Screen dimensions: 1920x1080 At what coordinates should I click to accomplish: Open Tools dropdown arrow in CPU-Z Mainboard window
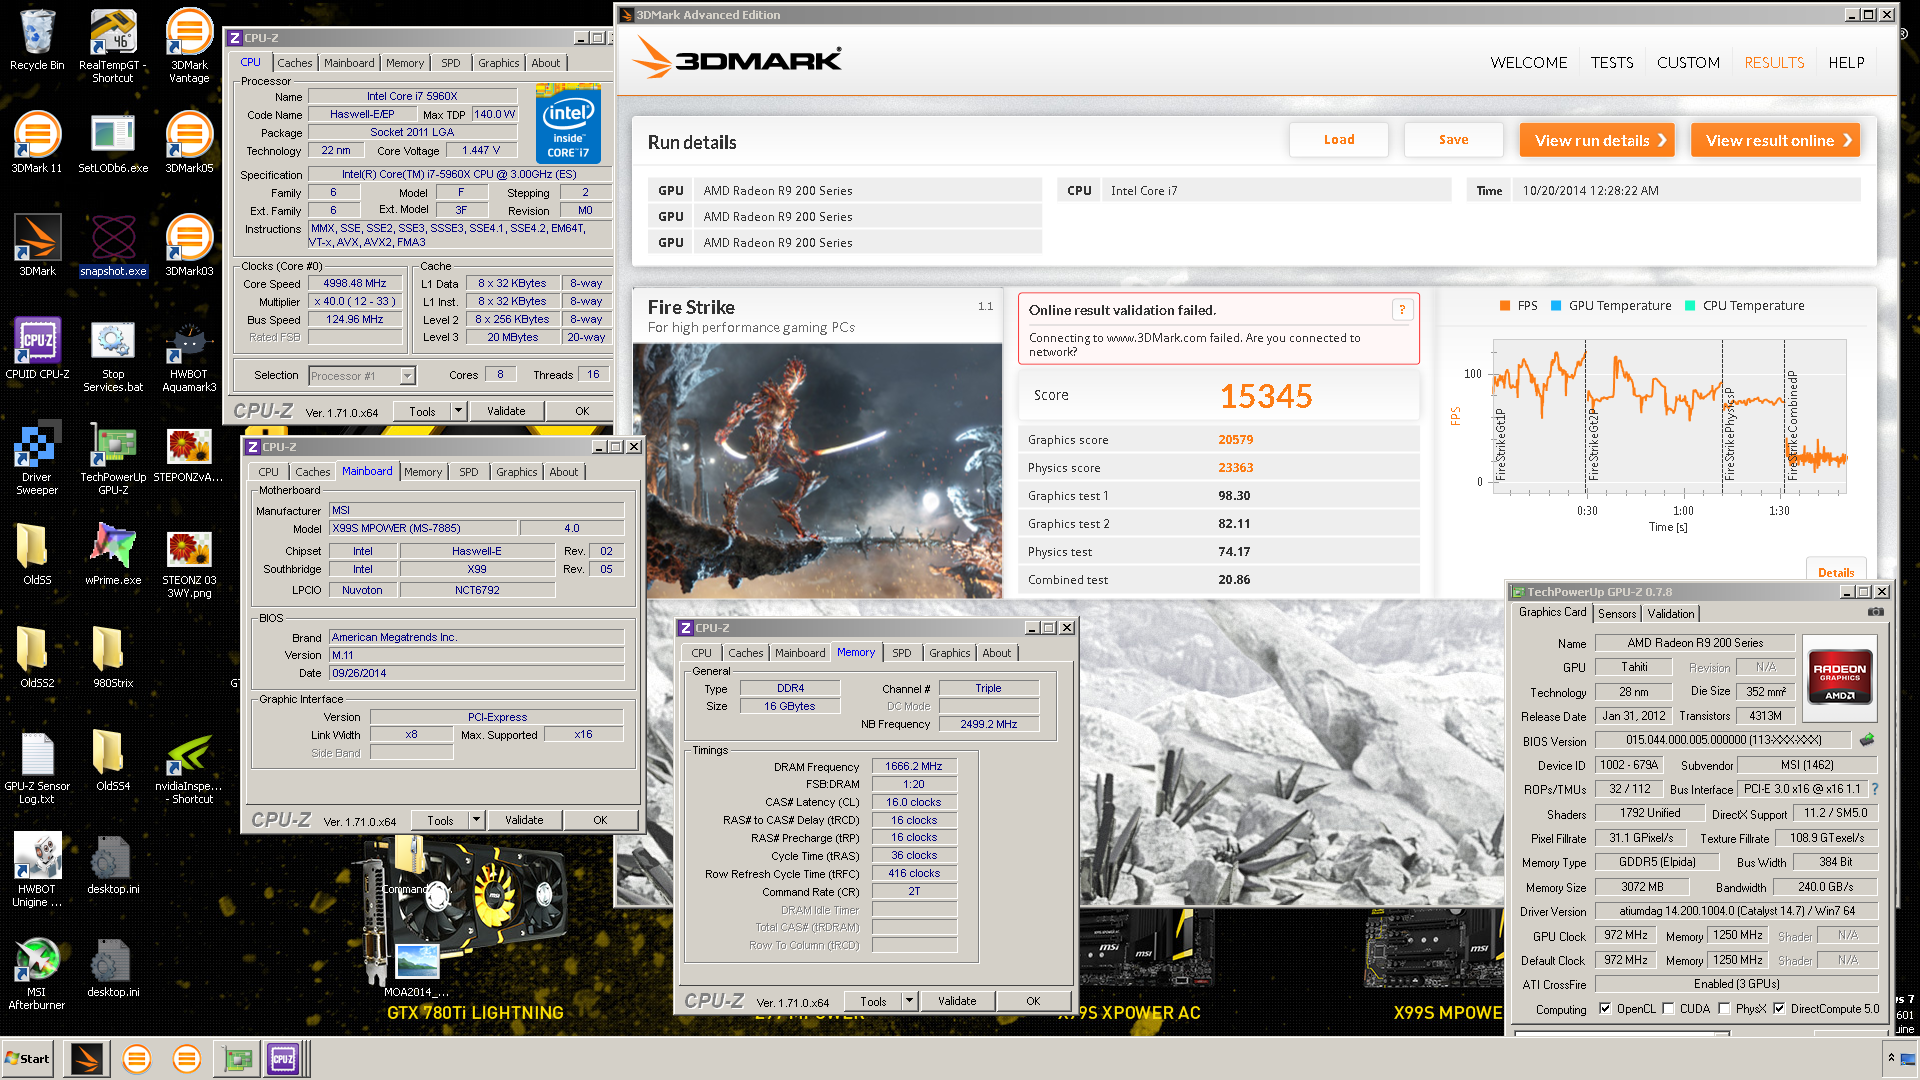click(476, 820)
